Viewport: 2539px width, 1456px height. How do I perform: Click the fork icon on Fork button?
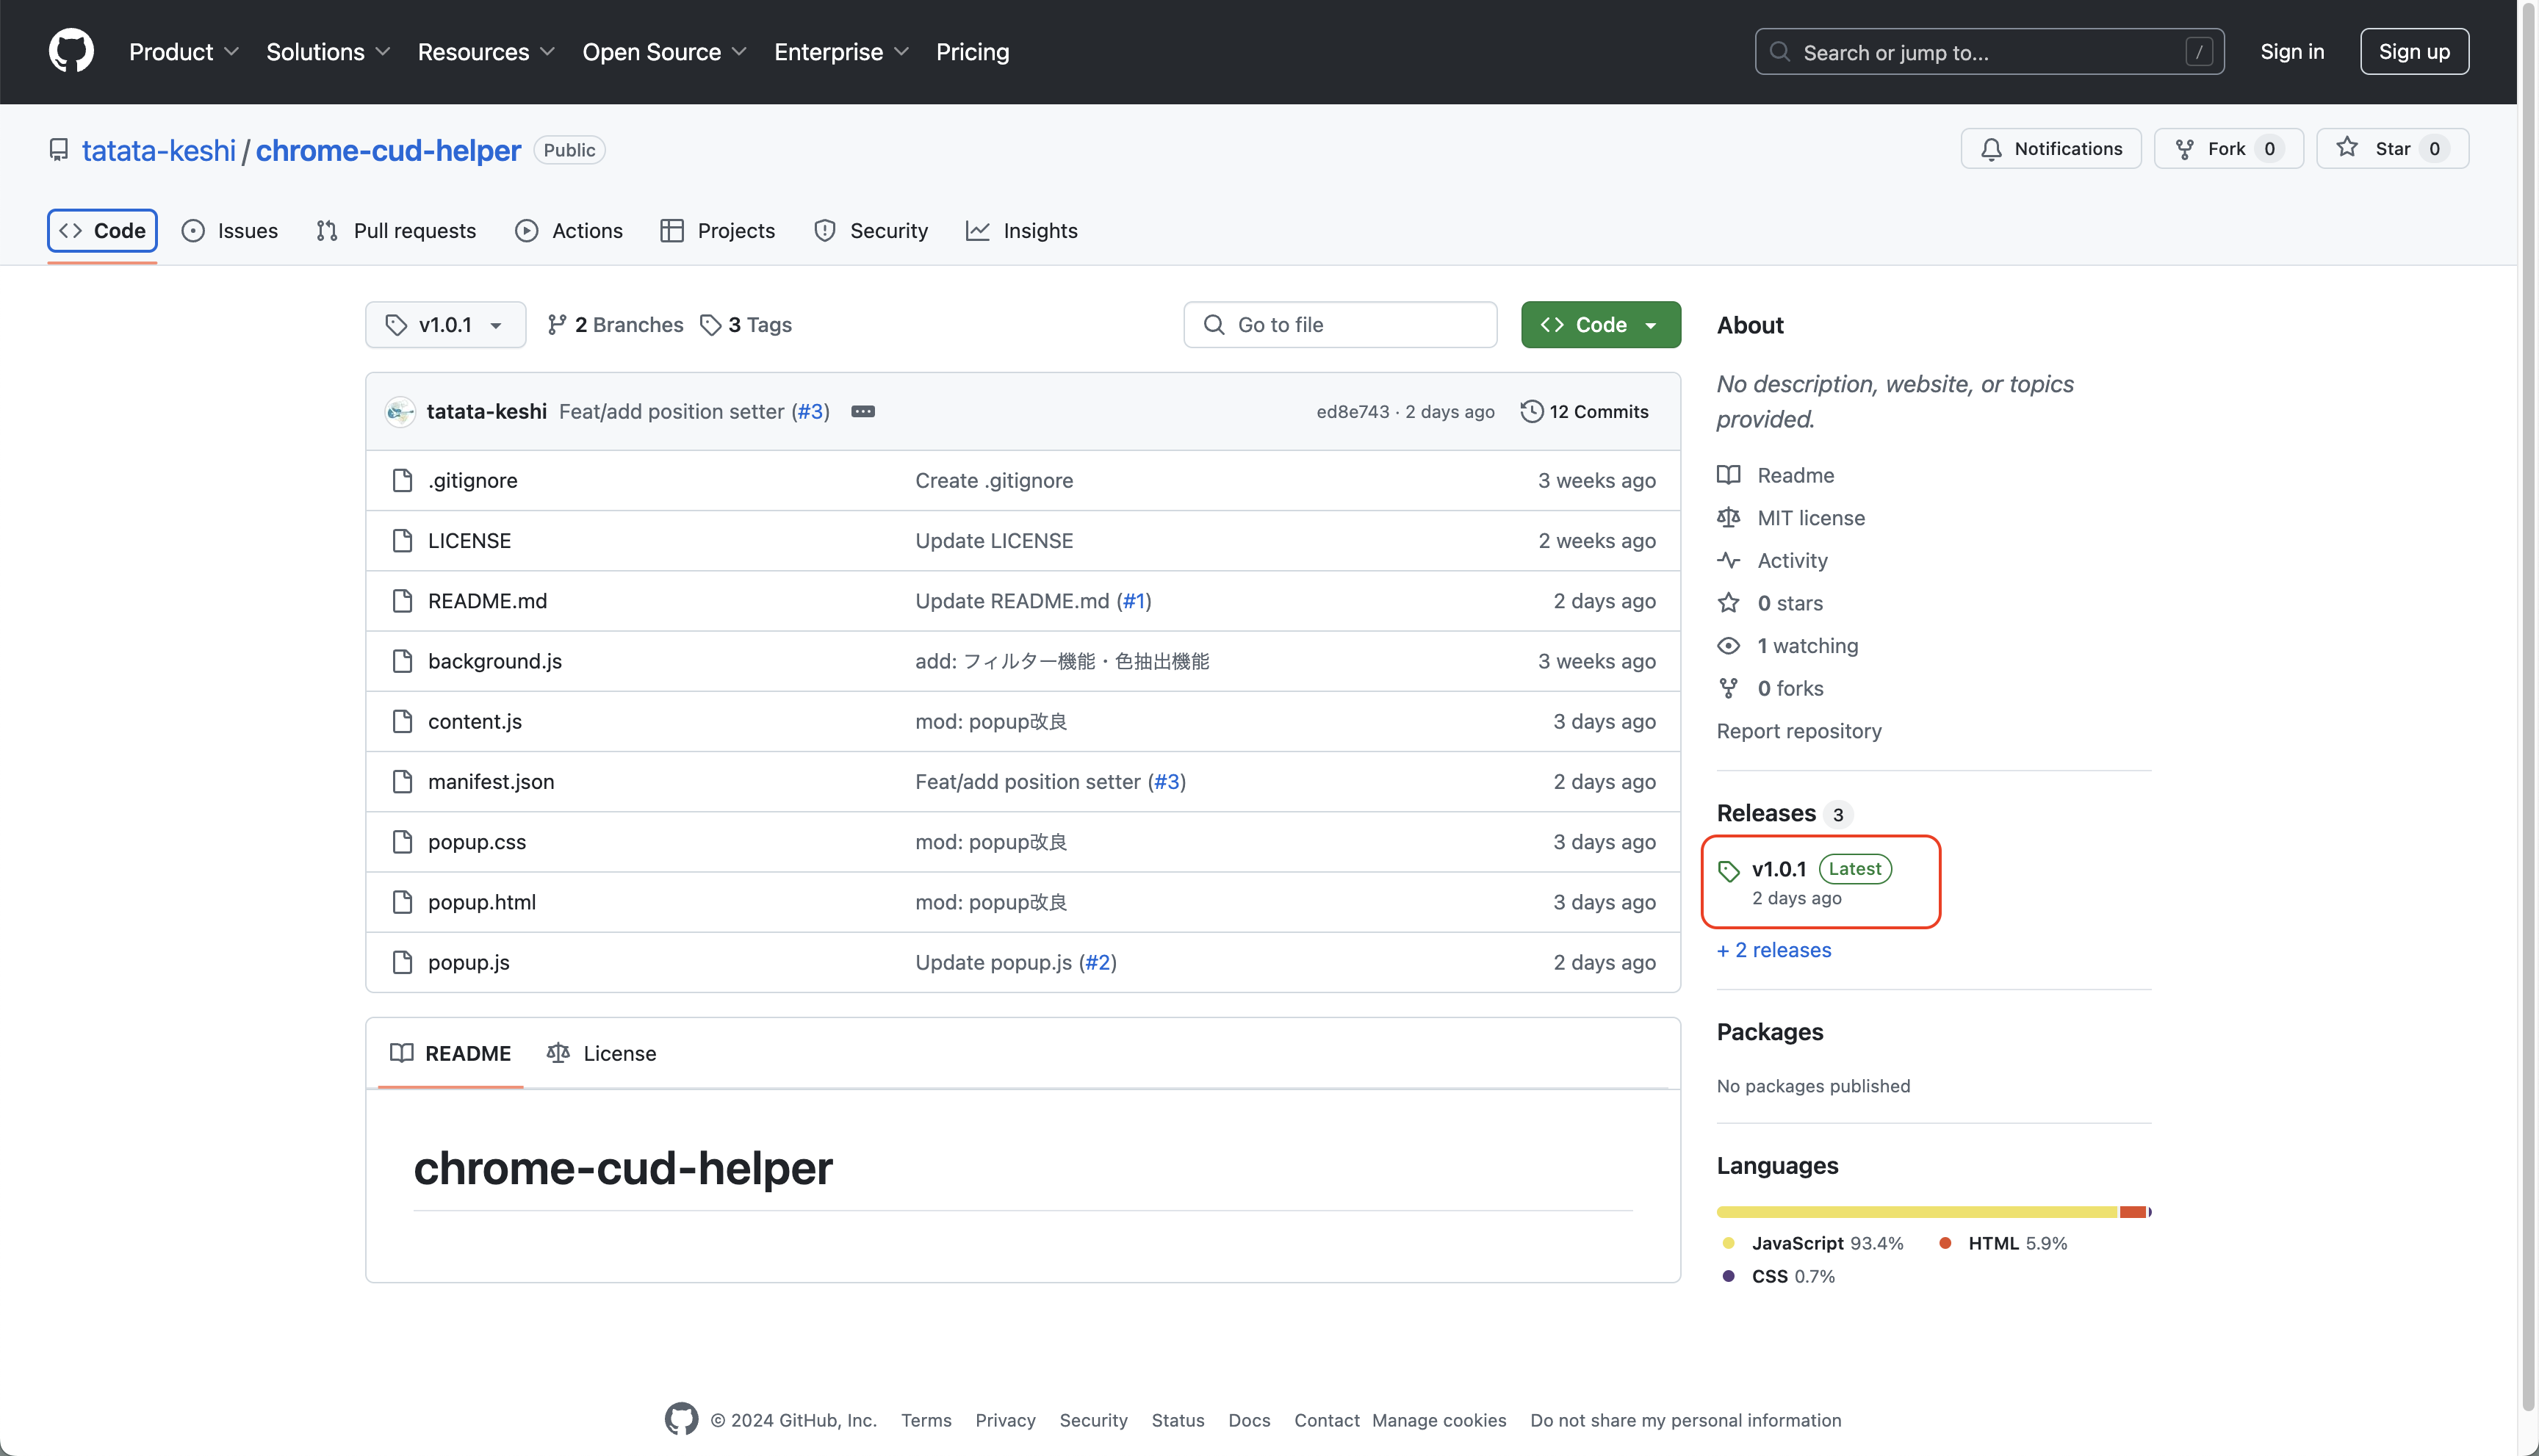coord(2185,149)
